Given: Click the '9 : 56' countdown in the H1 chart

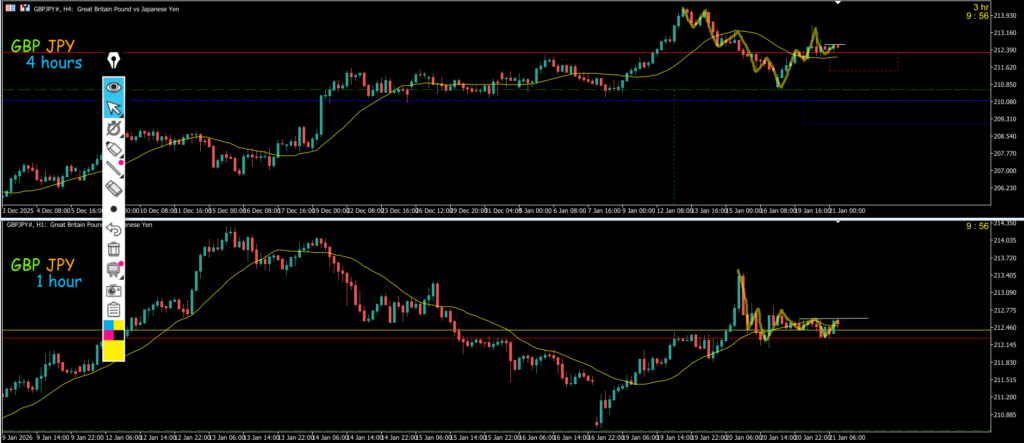Looking at the screenshot, I should 978,226.
